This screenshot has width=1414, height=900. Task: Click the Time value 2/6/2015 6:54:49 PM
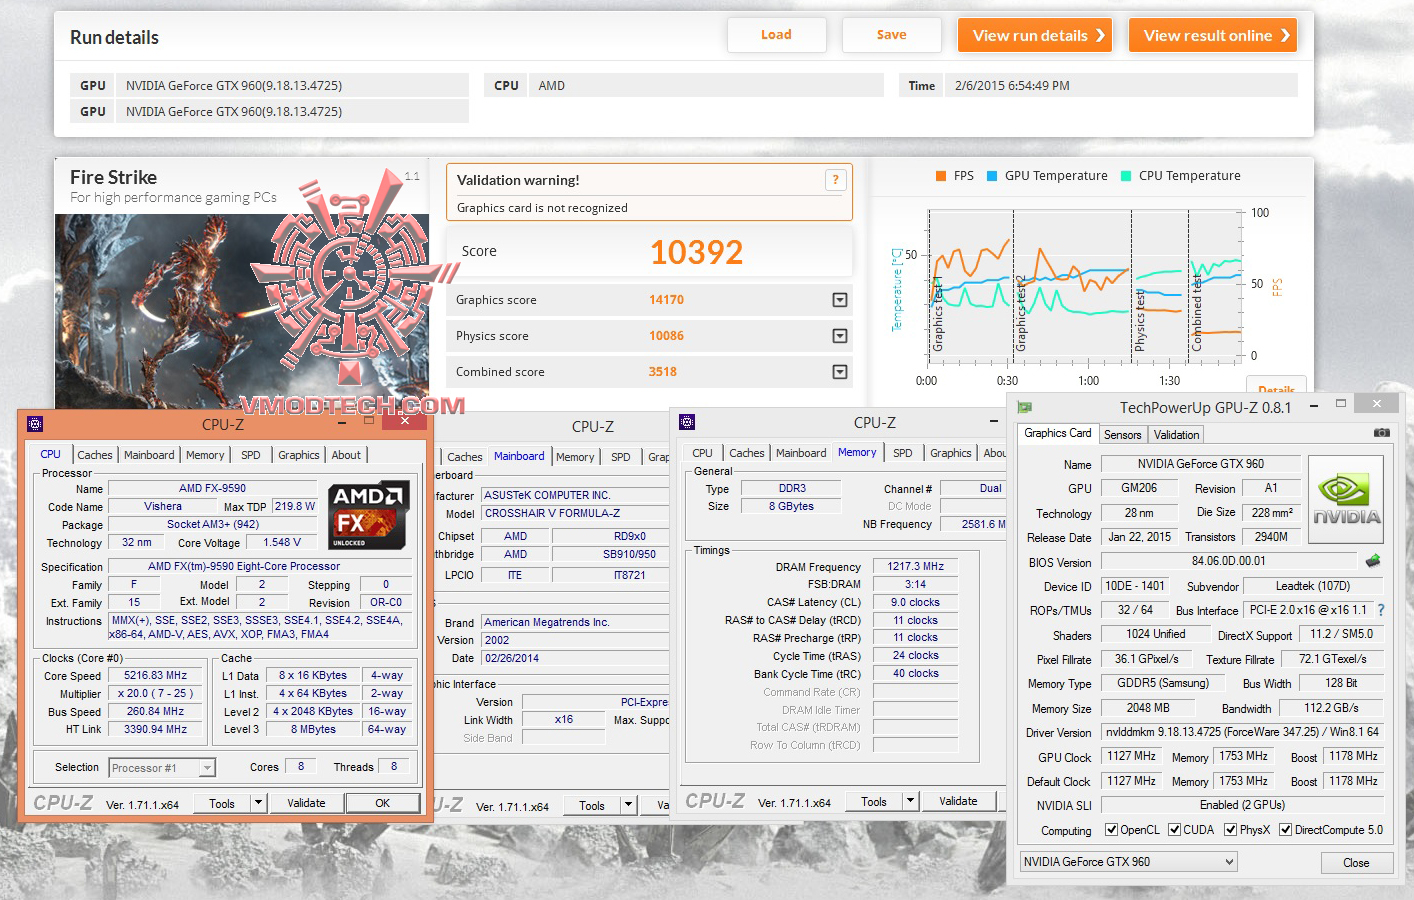[x=1012, y=86]
